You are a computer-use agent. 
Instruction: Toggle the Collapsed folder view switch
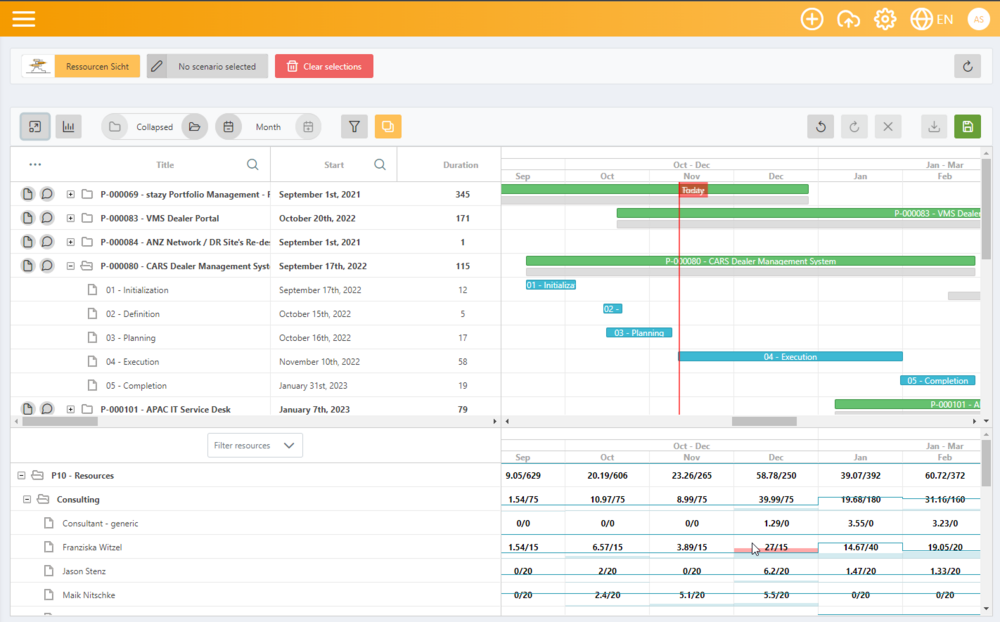[154, 127]
